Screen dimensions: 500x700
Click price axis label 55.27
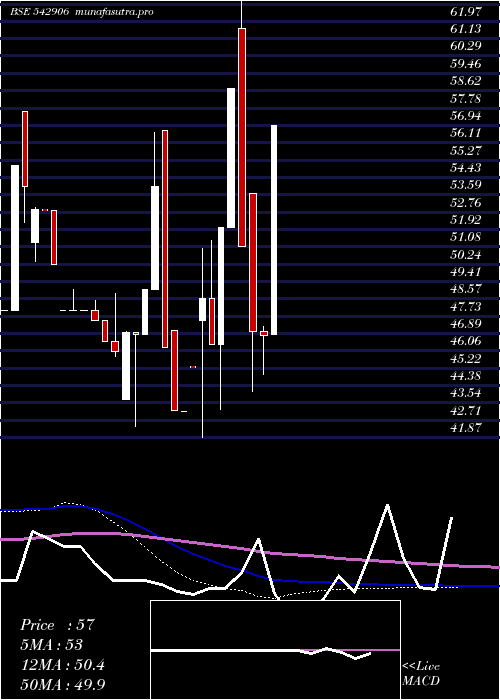tap(466, 150)
